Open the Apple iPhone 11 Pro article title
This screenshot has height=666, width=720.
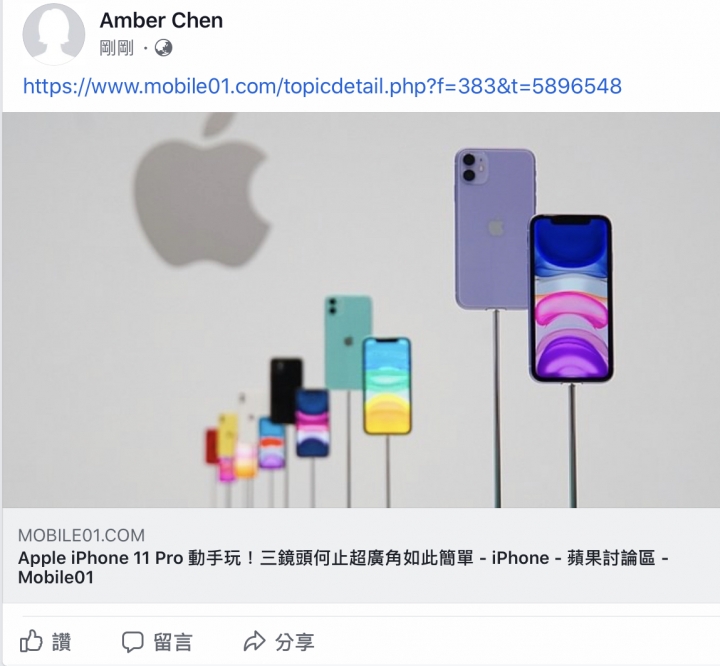(x=343, y=568)
